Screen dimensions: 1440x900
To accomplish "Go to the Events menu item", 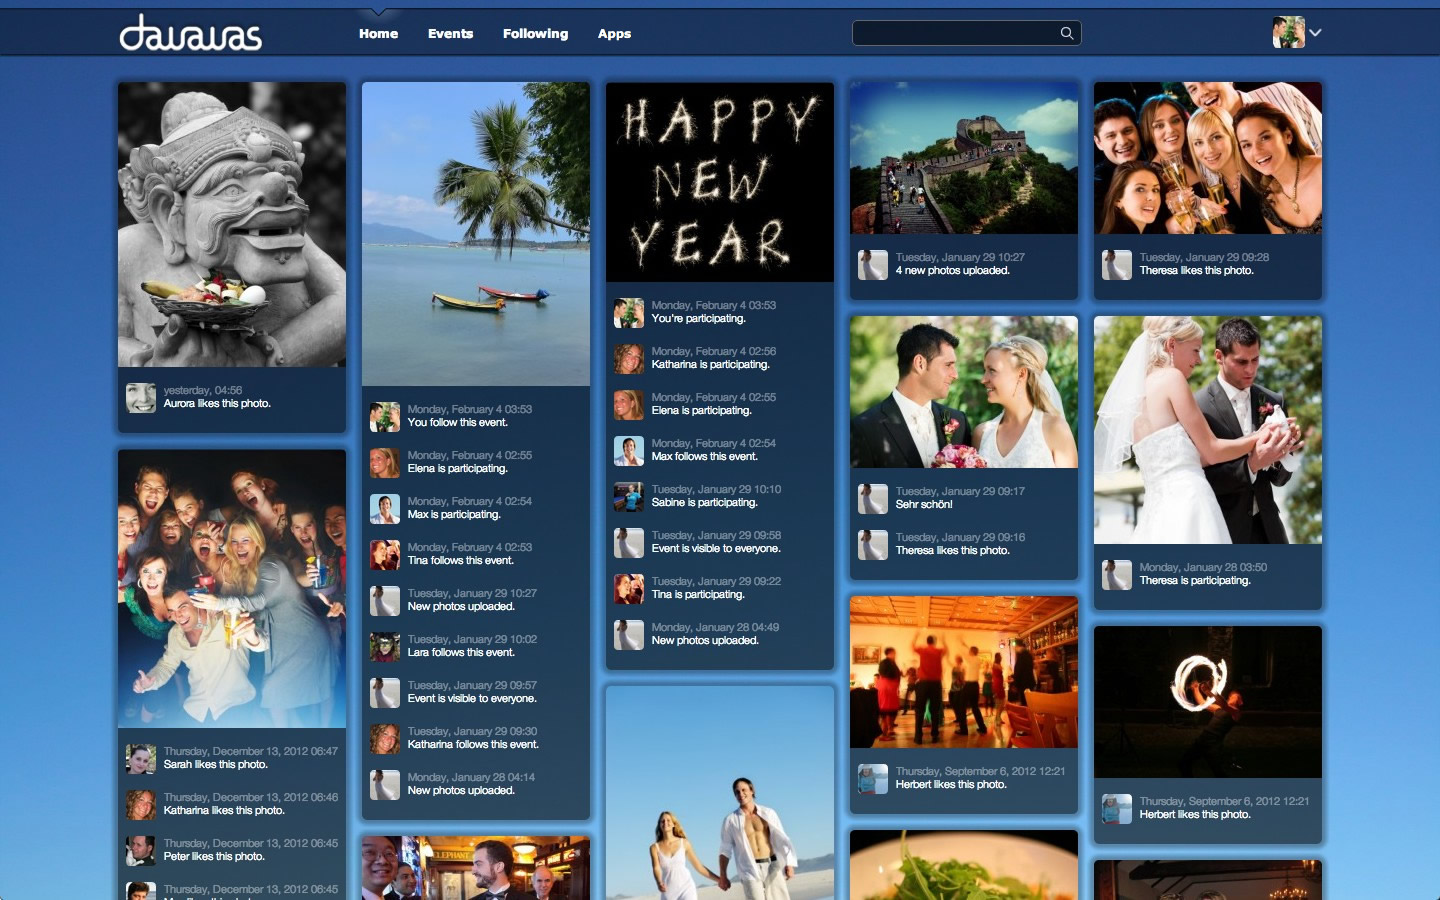I will [450, 33].
